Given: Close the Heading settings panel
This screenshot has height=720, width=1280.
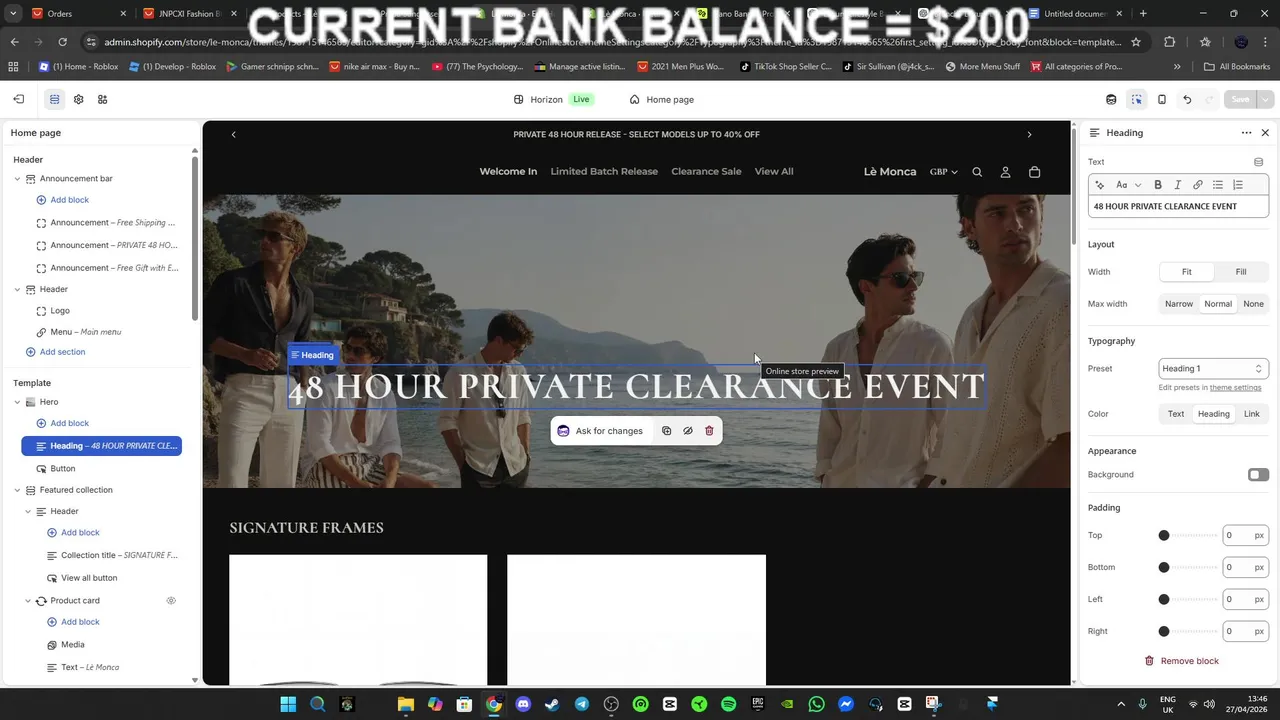Looking at the screenshot, I should 1265,133.
